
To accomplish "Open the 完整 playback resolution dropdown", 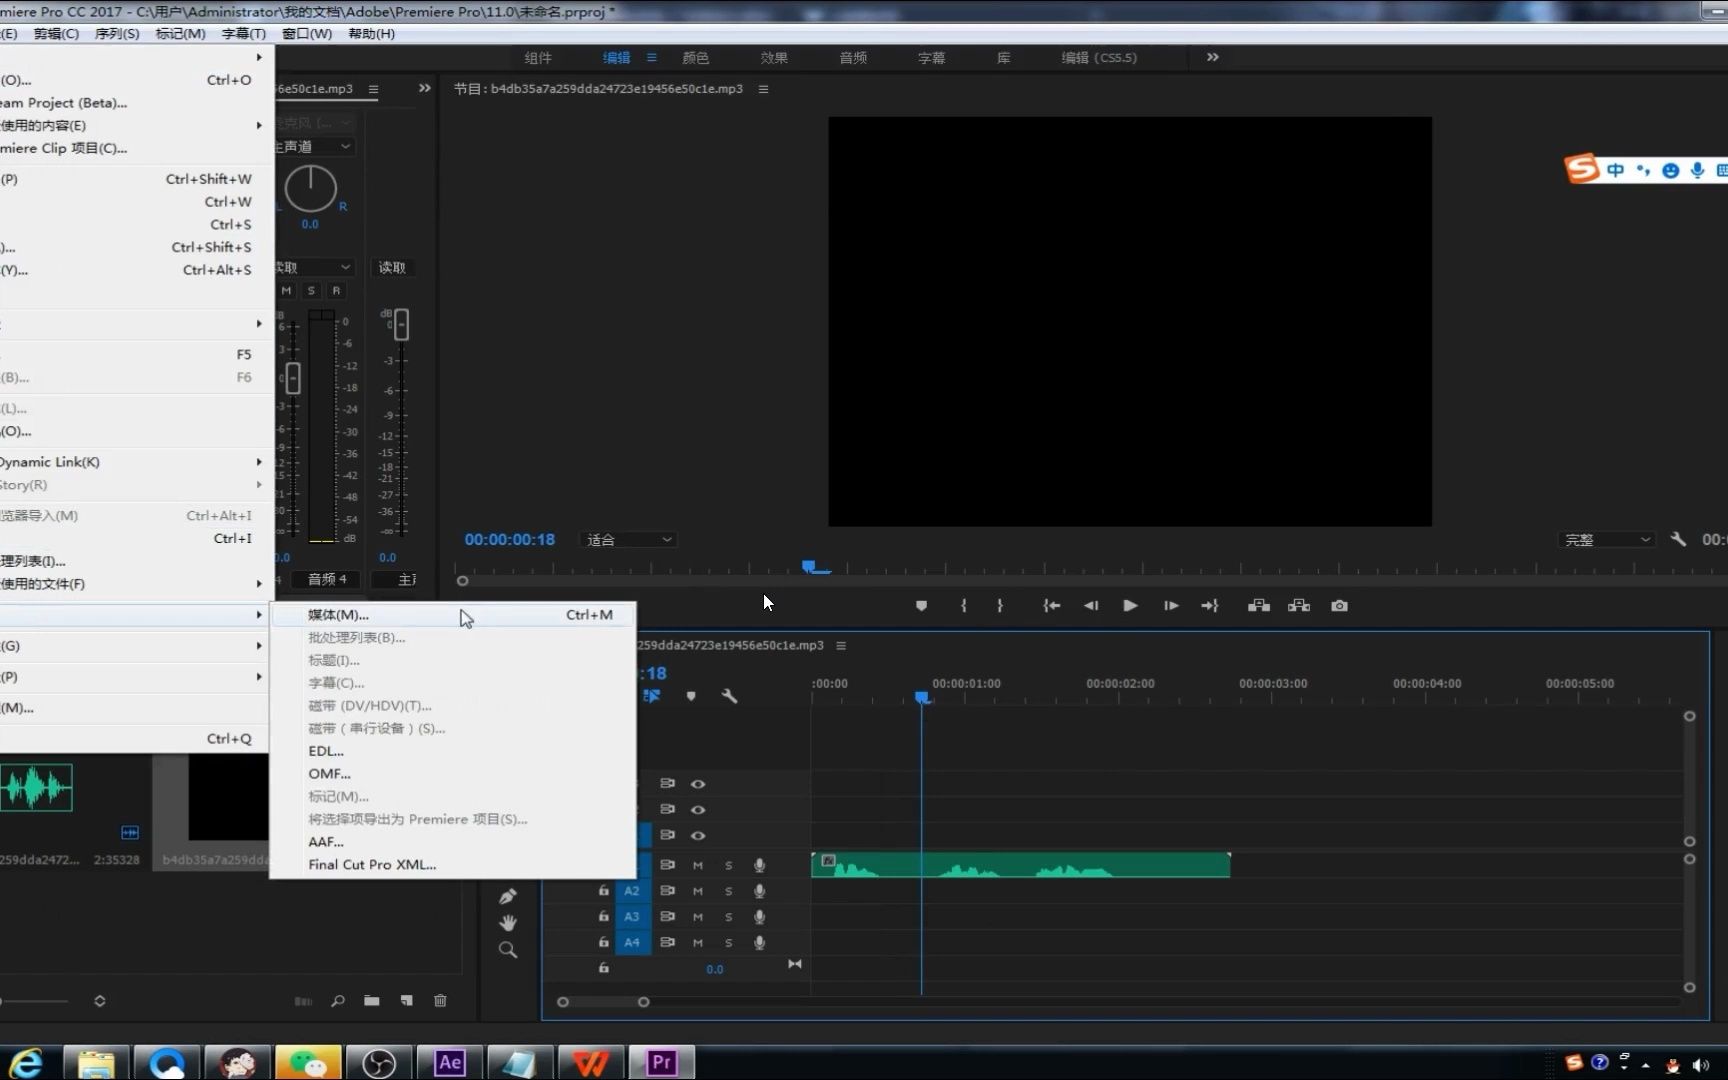I will [x=1606, y=540].
